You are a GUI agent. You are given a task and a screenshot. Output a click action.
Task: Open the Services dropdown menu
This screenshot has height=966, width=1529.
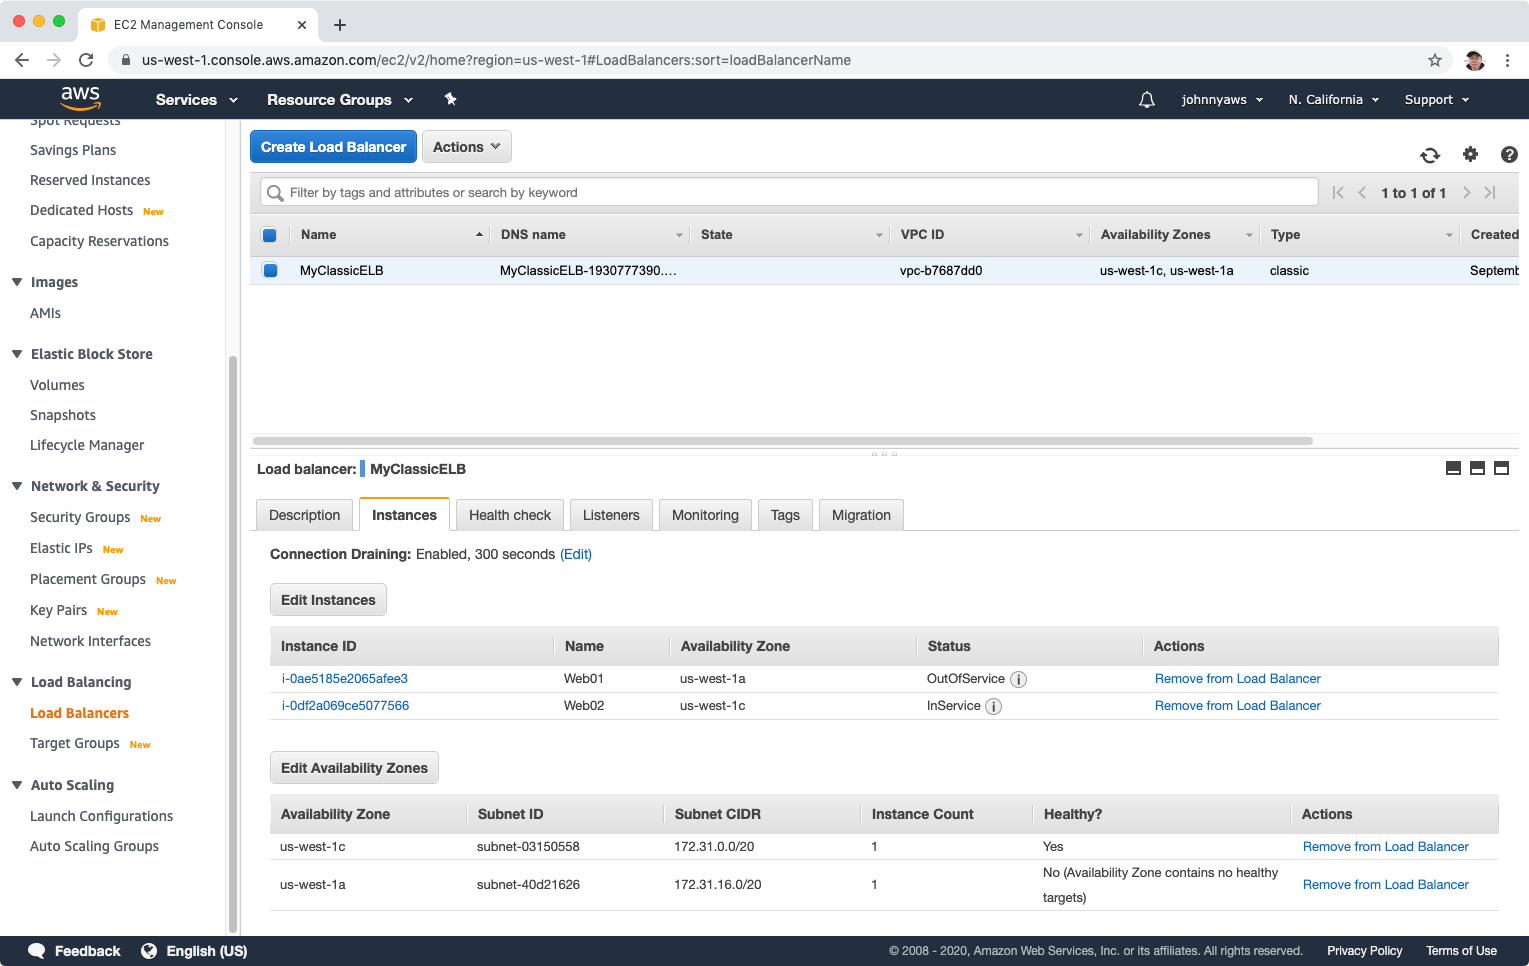196,100
